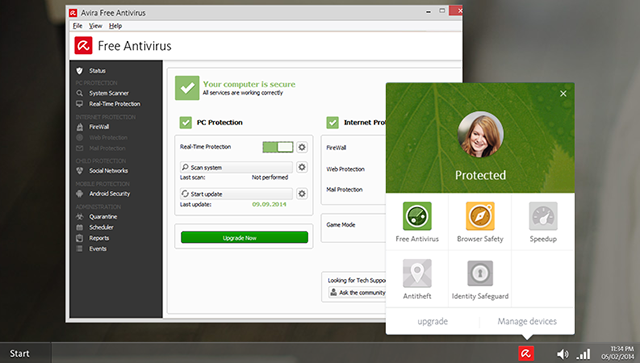
Task: Click the Avira tray icon in taskbar
Action: [x=526, y=353]
